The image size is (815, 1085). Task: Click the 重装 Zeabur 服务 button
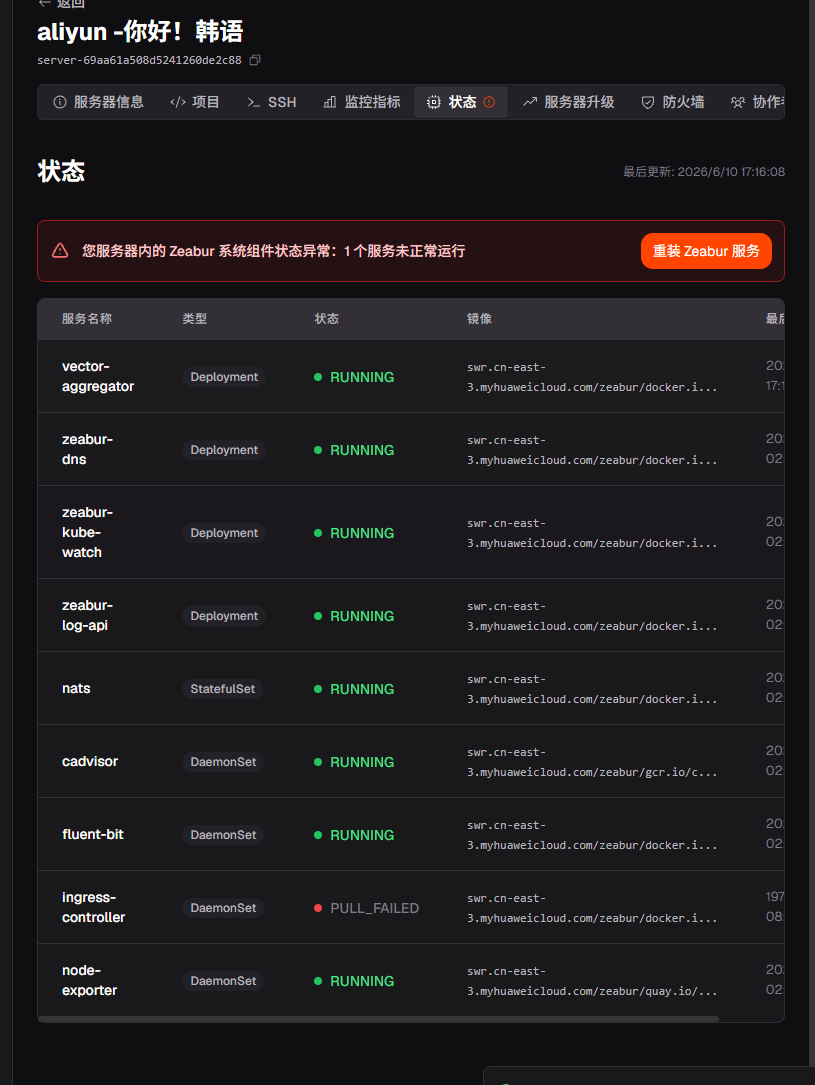click(x=706, y=251)
